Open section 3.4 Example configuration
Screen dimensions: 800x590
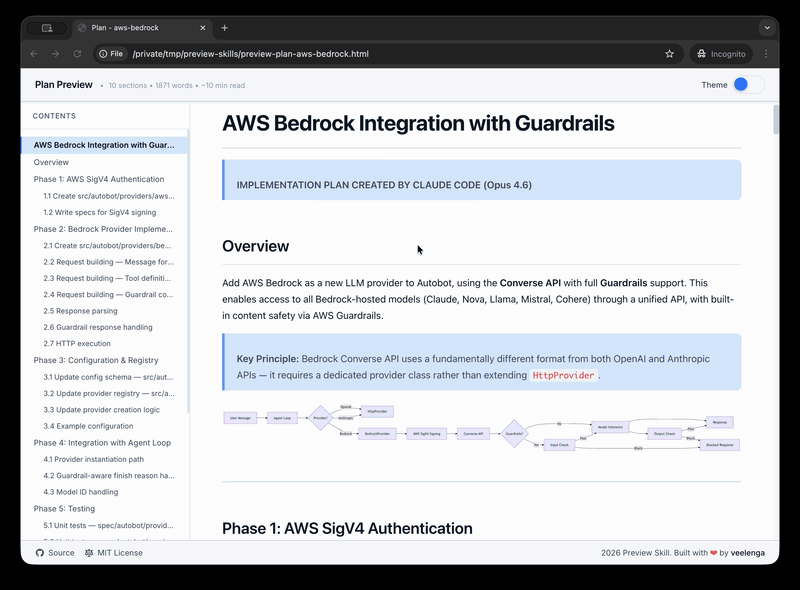click(88, 426)
